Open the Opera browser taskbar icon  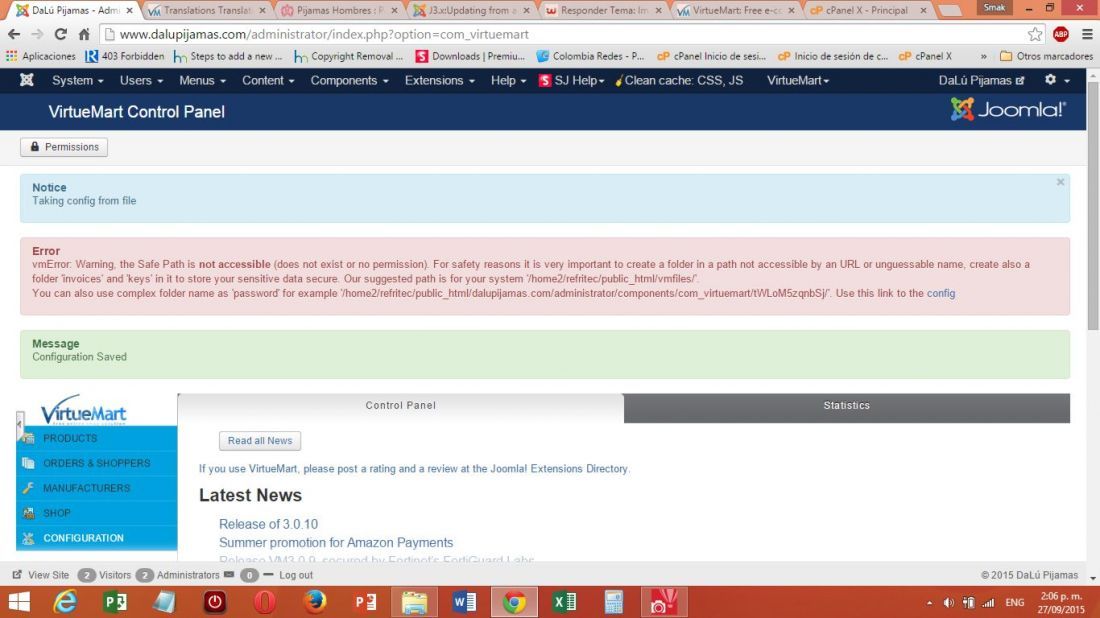265,602
